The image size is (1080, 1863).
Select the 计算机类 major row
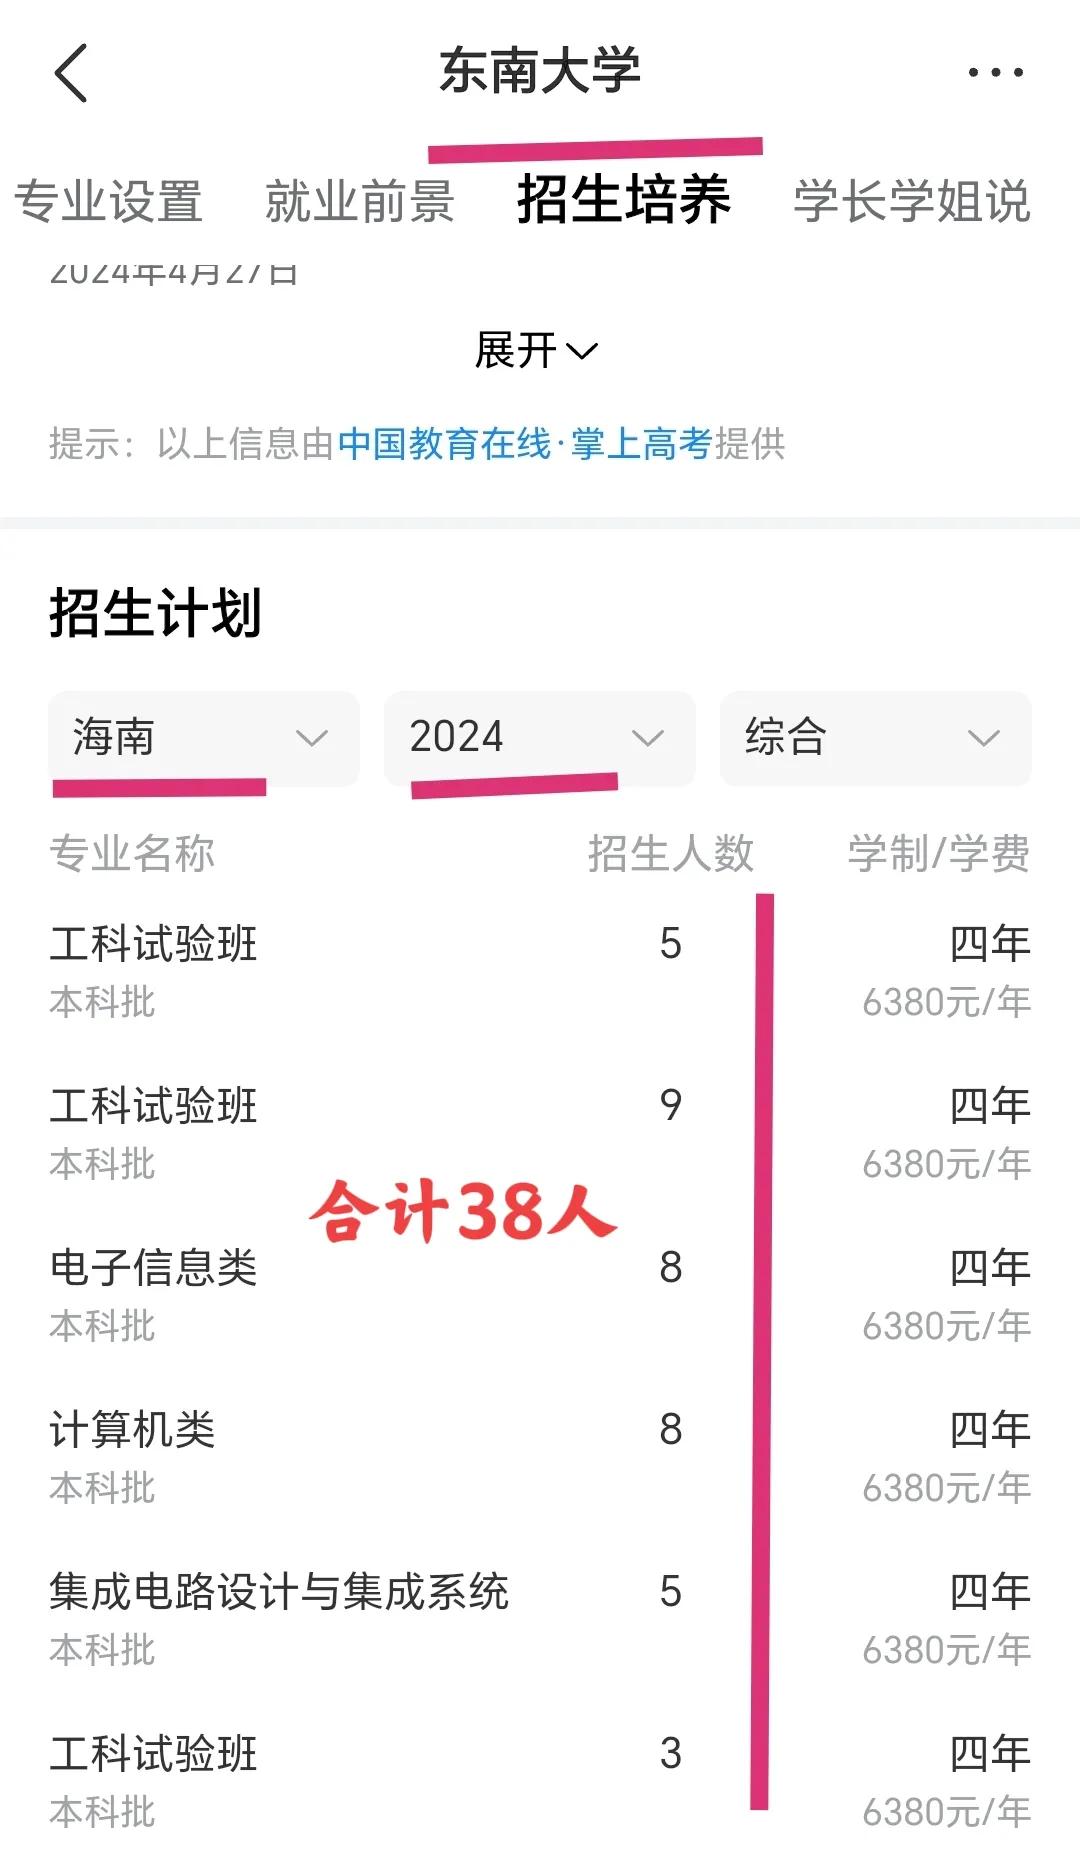[540, 1457]
